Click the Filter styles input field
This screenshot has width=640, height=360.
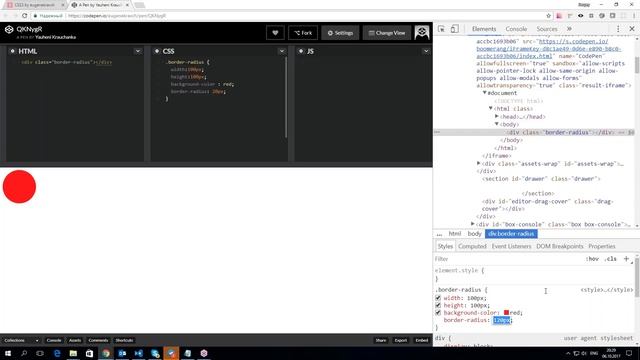pyautogui.click(x=508, y=259)
